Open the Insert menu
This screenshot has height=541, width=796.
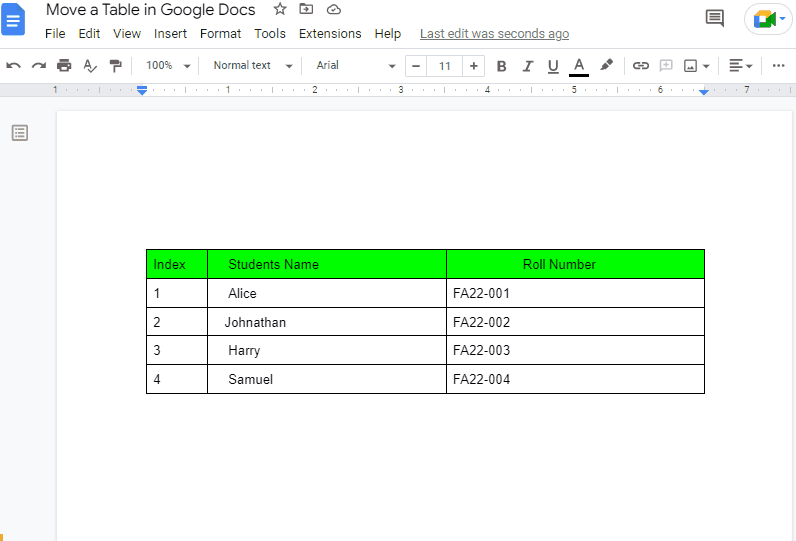pos(170,33)
